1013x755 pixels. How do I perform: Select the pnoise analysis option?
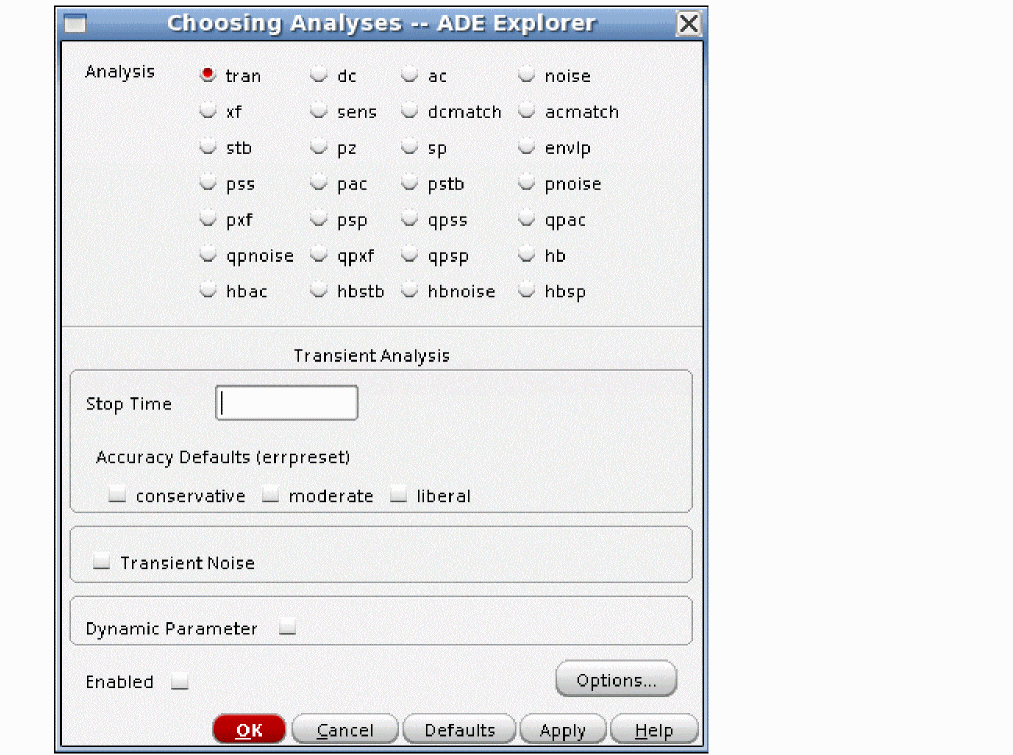click(x=527, y=183)
